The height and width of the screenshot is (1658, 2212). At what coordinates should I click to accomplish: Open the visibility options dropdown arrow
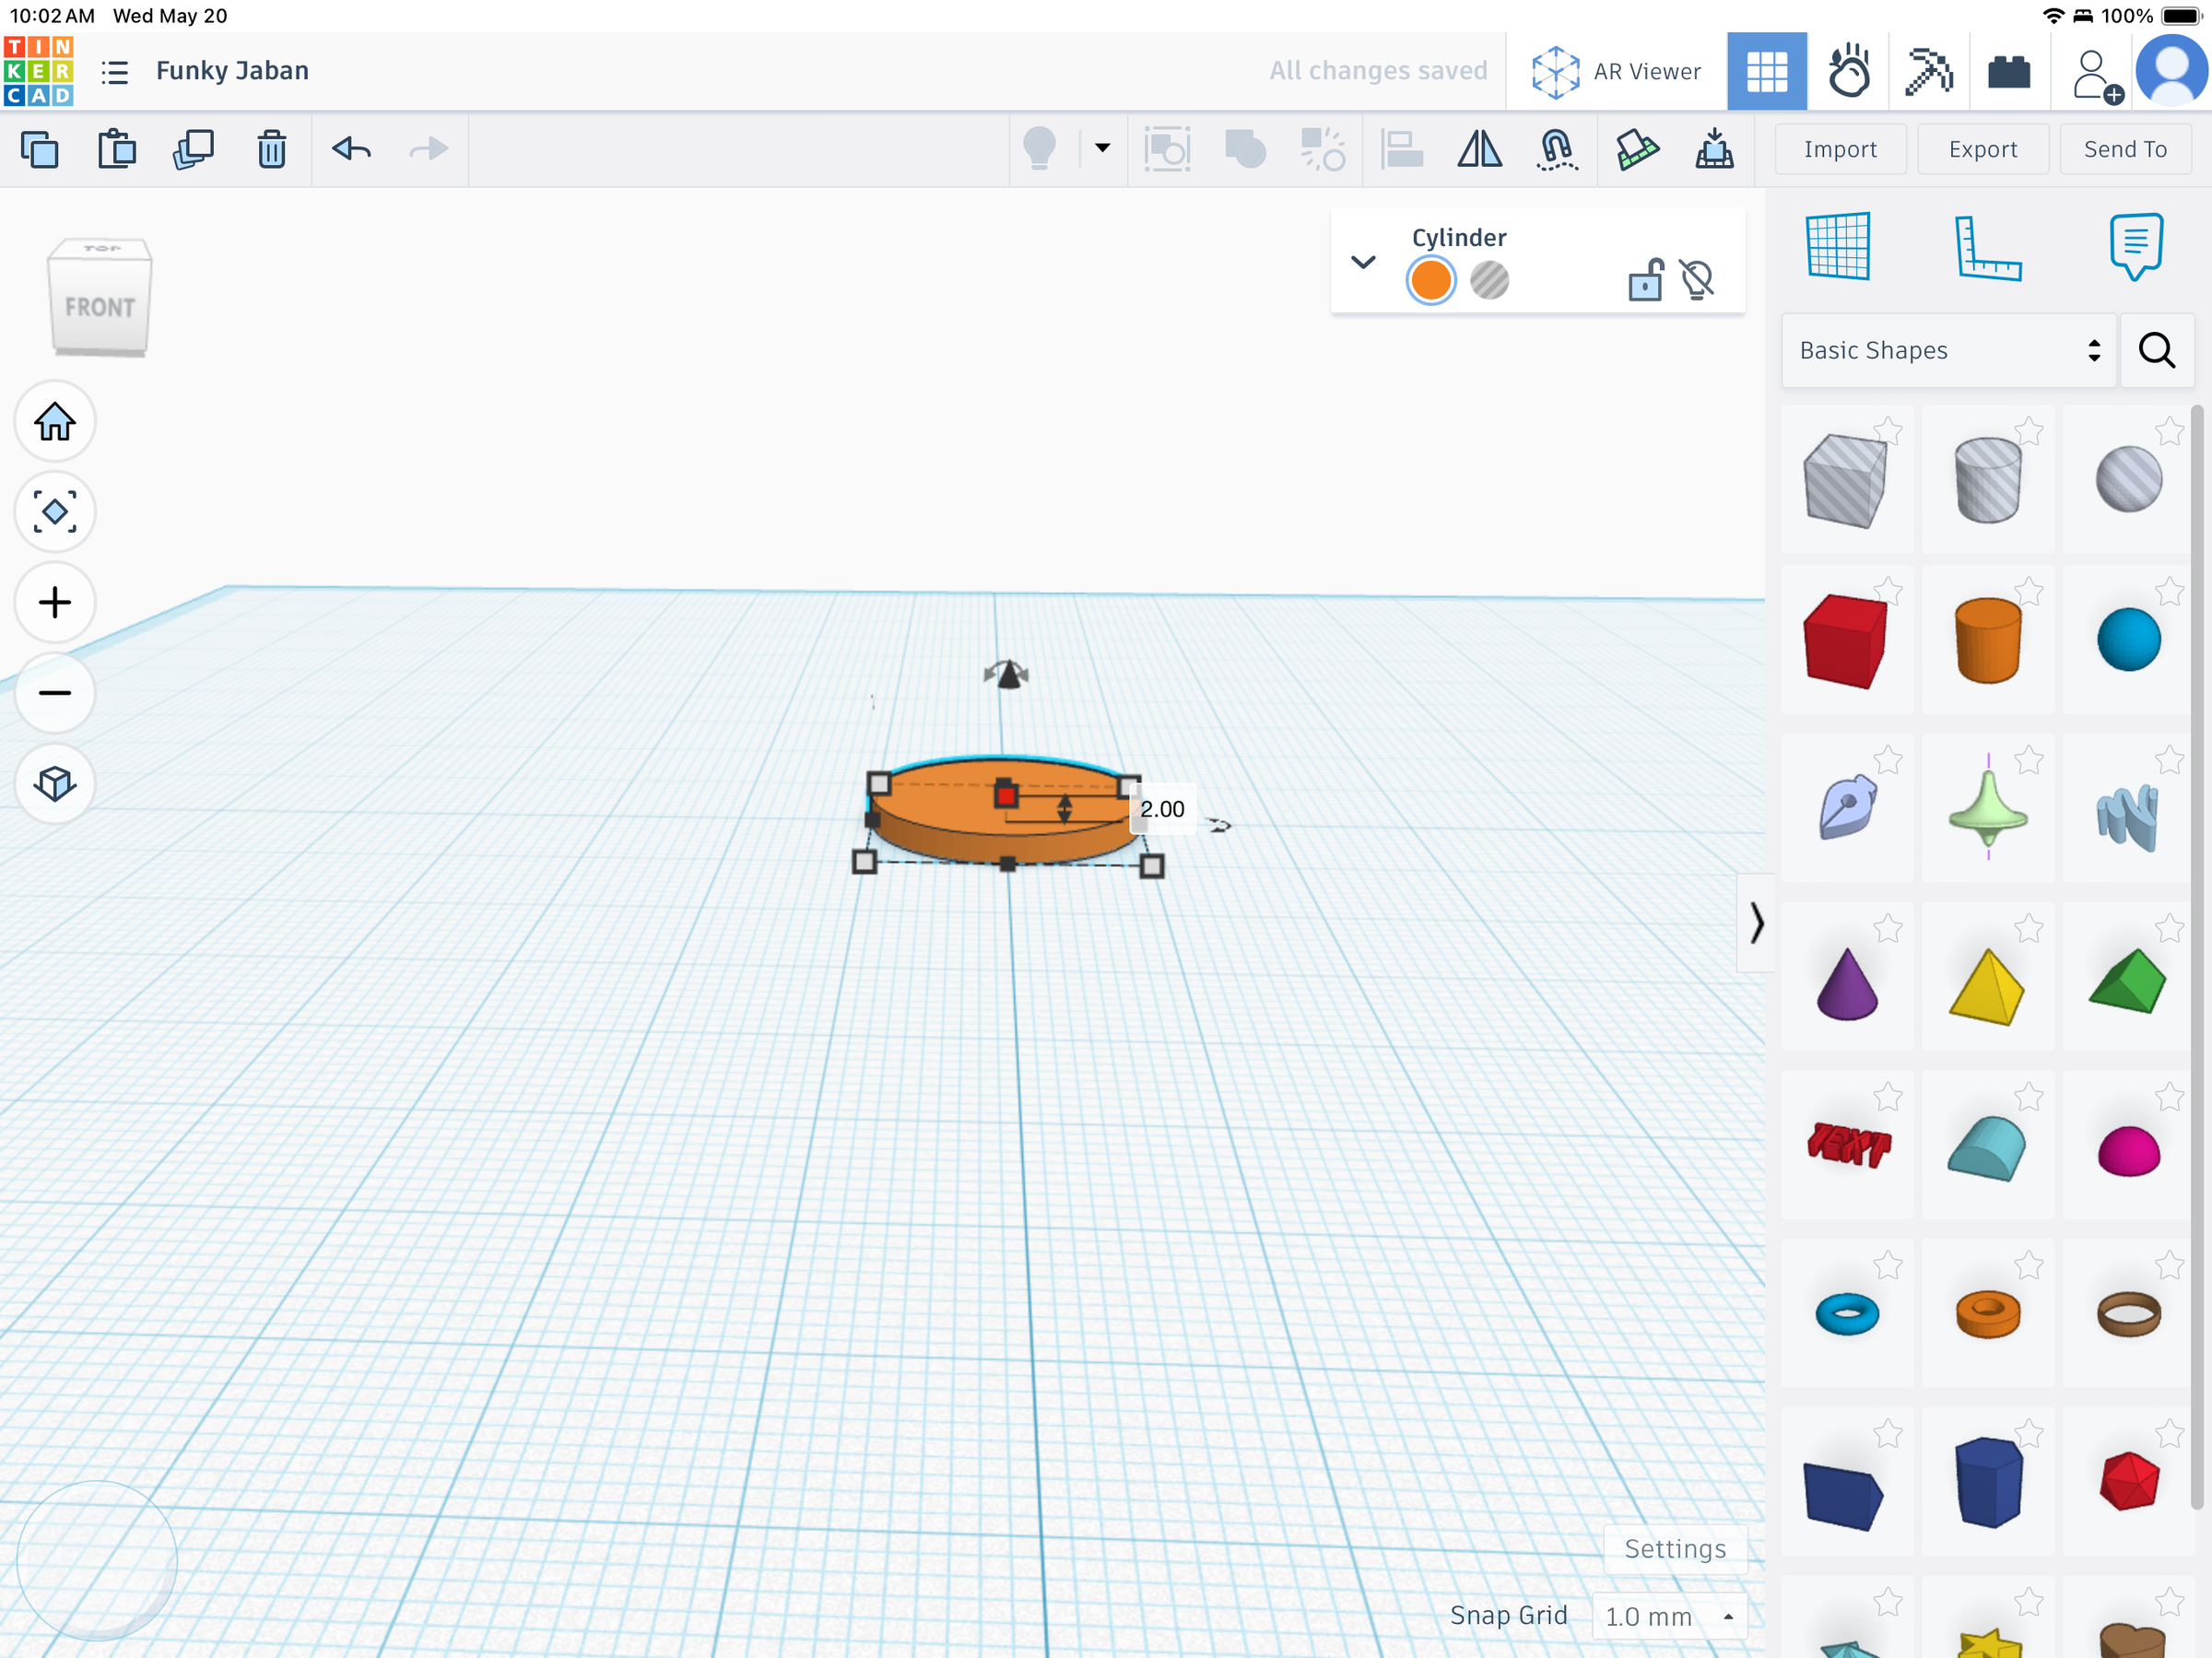[x=1102, y=148]
